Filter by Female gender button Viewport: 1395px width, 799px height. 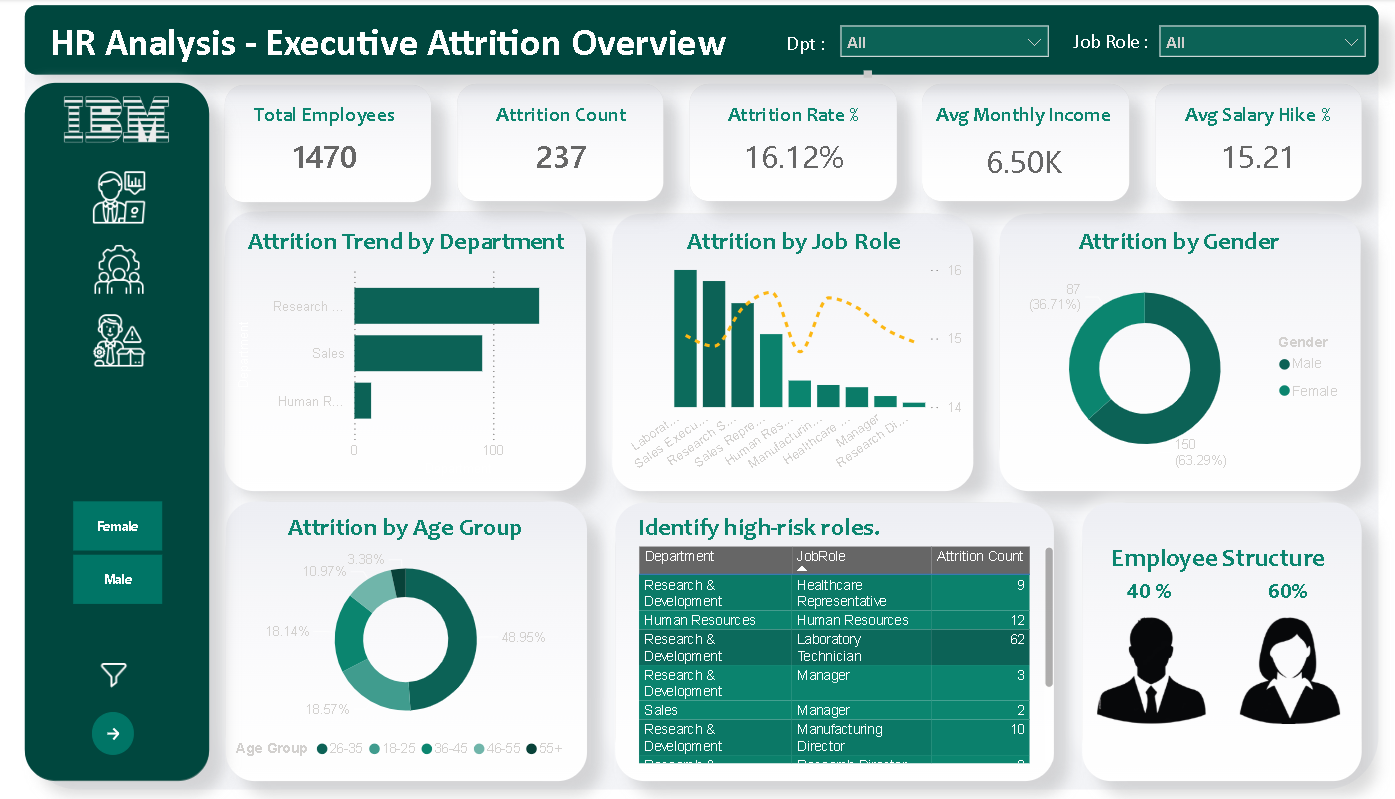tap(118, 526)
